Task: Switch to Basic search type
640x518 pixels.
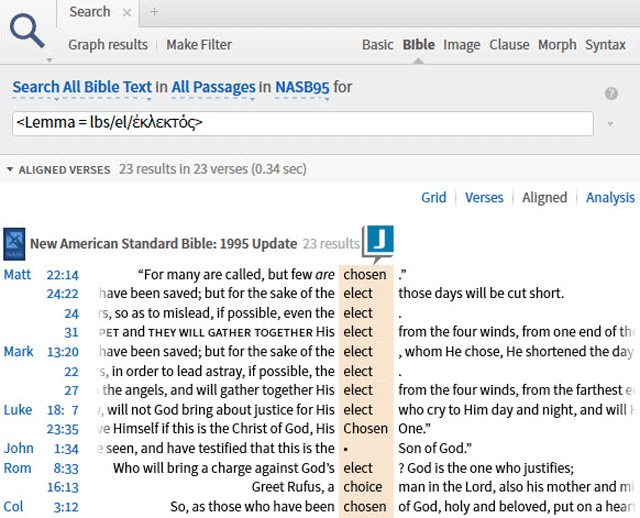Action: pos(378,44)
